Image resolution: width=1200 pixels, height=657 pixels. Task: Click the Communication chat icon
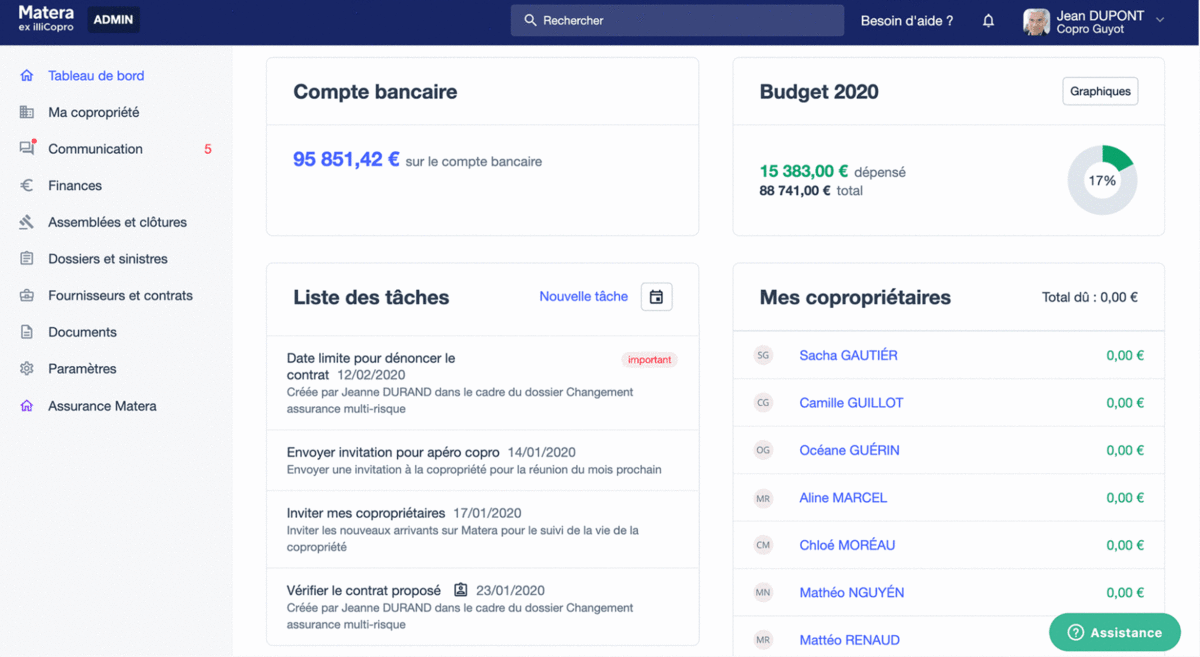point(27,149)
